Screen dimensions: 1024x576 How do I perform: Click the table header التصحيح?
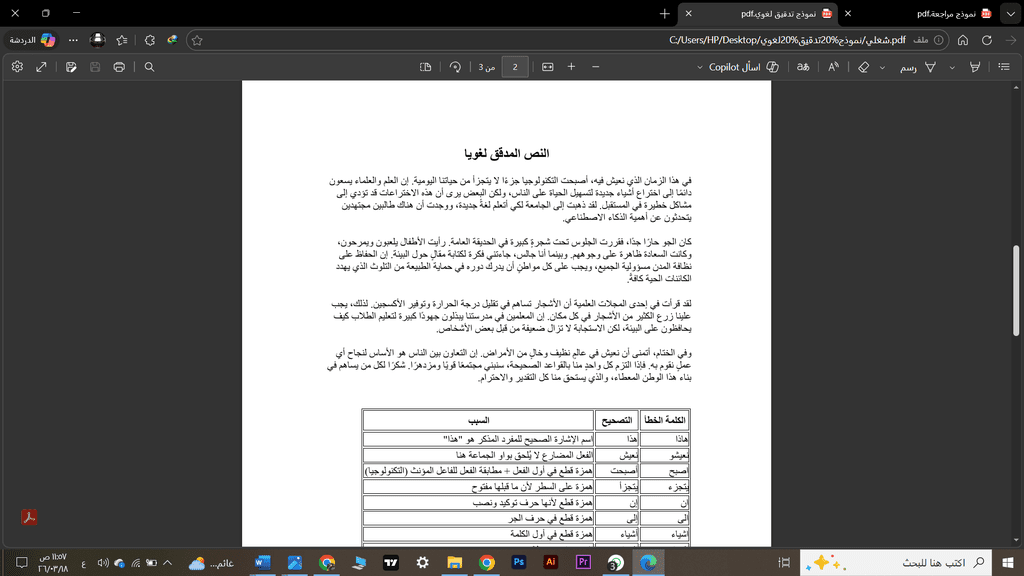coord(617,420)
